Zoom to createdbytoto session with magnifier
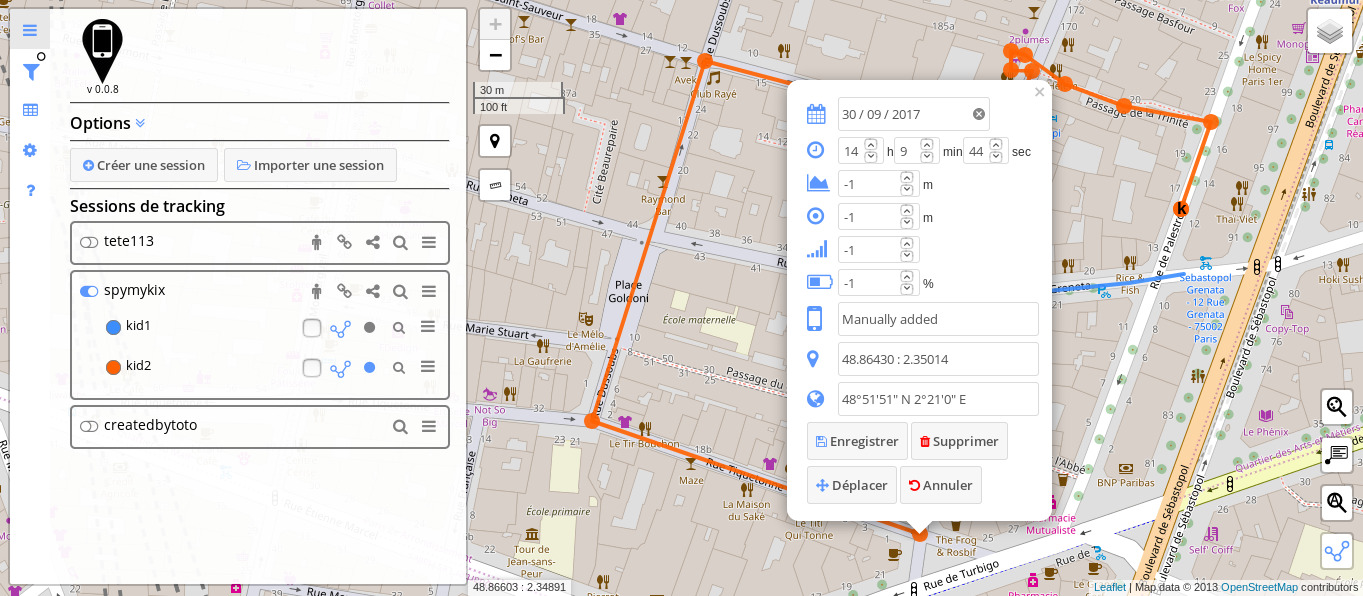The image size is (1363, 596). point(400,426)
